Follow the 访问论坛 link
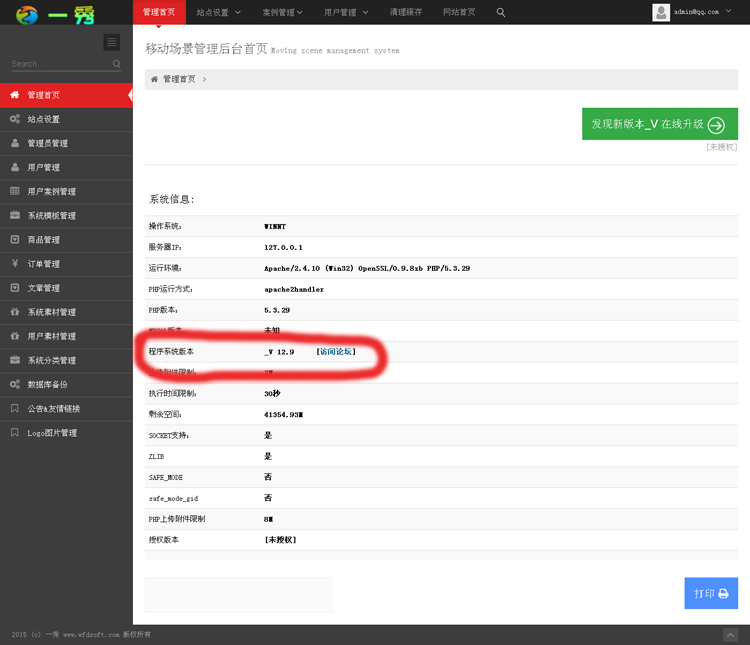Screen dimensions: 750x645 [336, 352]
